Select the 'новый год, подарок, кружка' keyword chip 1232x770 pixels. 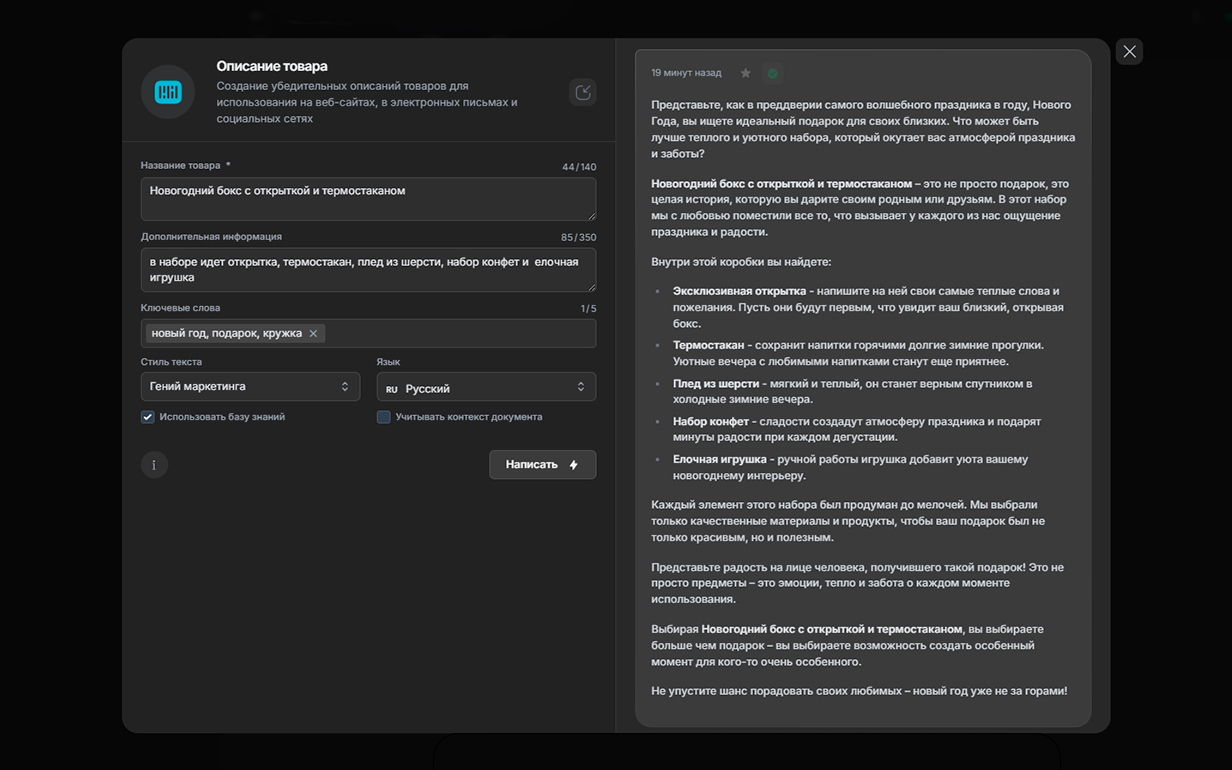click(x=226, y=334)
